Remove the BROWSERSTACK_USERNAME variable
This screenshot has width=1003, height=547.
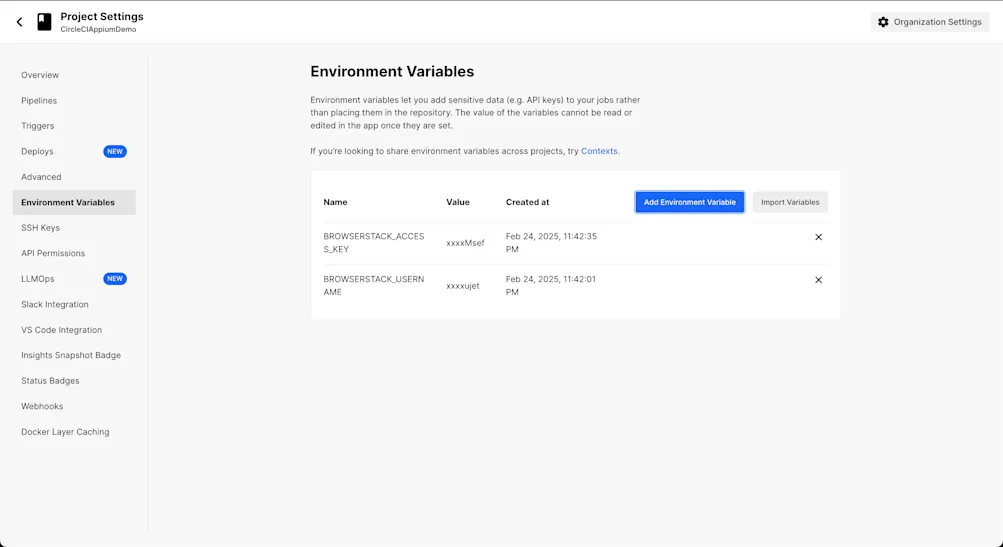818,280
